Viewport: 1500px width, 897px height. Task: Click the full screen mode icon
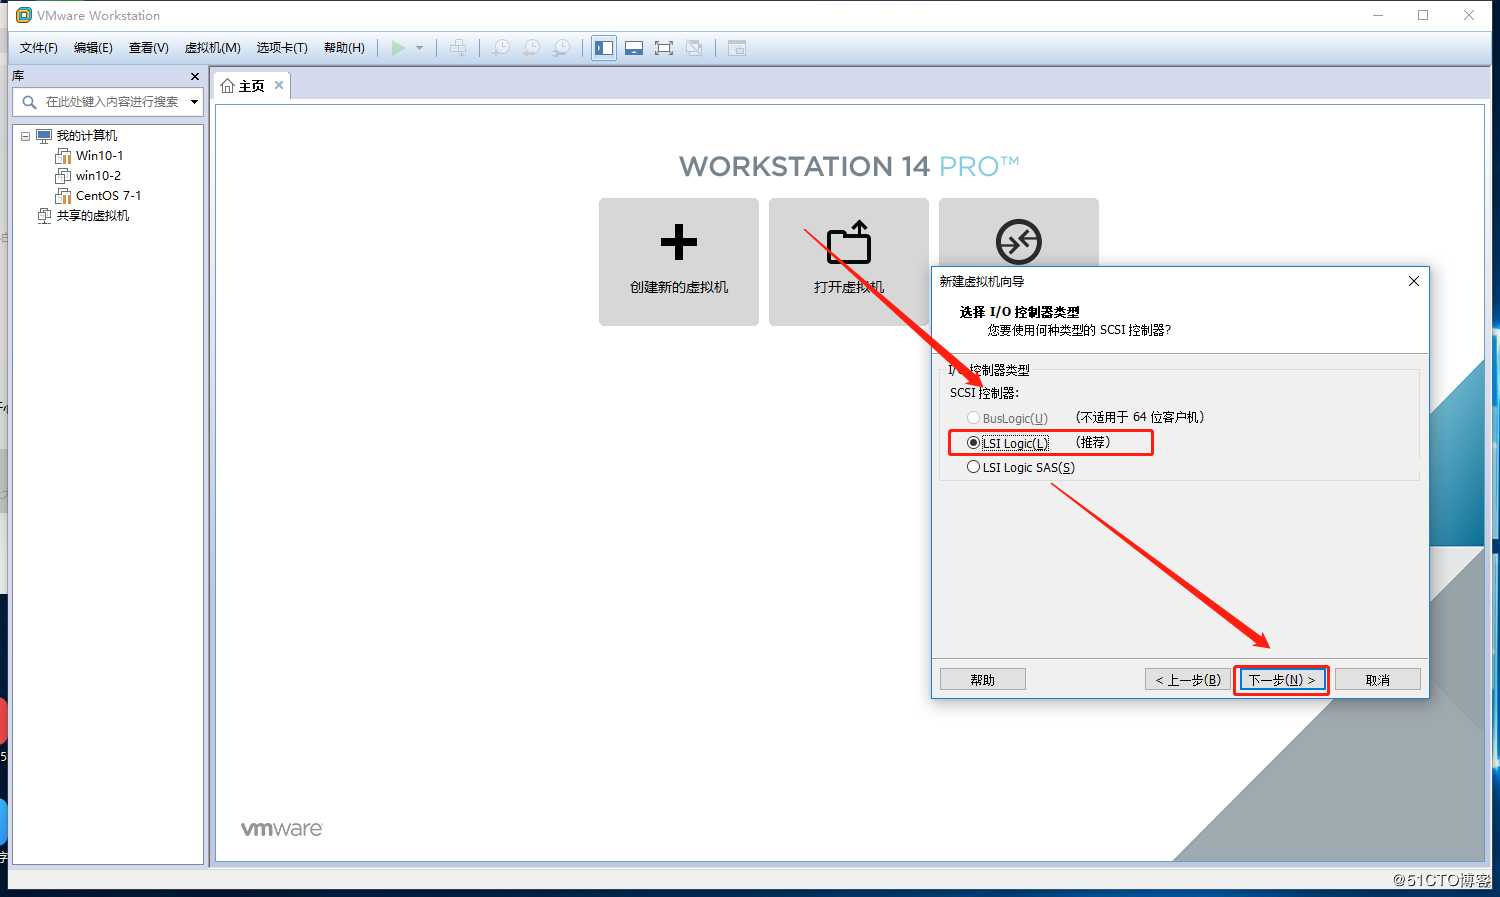(x=664, y=48)
